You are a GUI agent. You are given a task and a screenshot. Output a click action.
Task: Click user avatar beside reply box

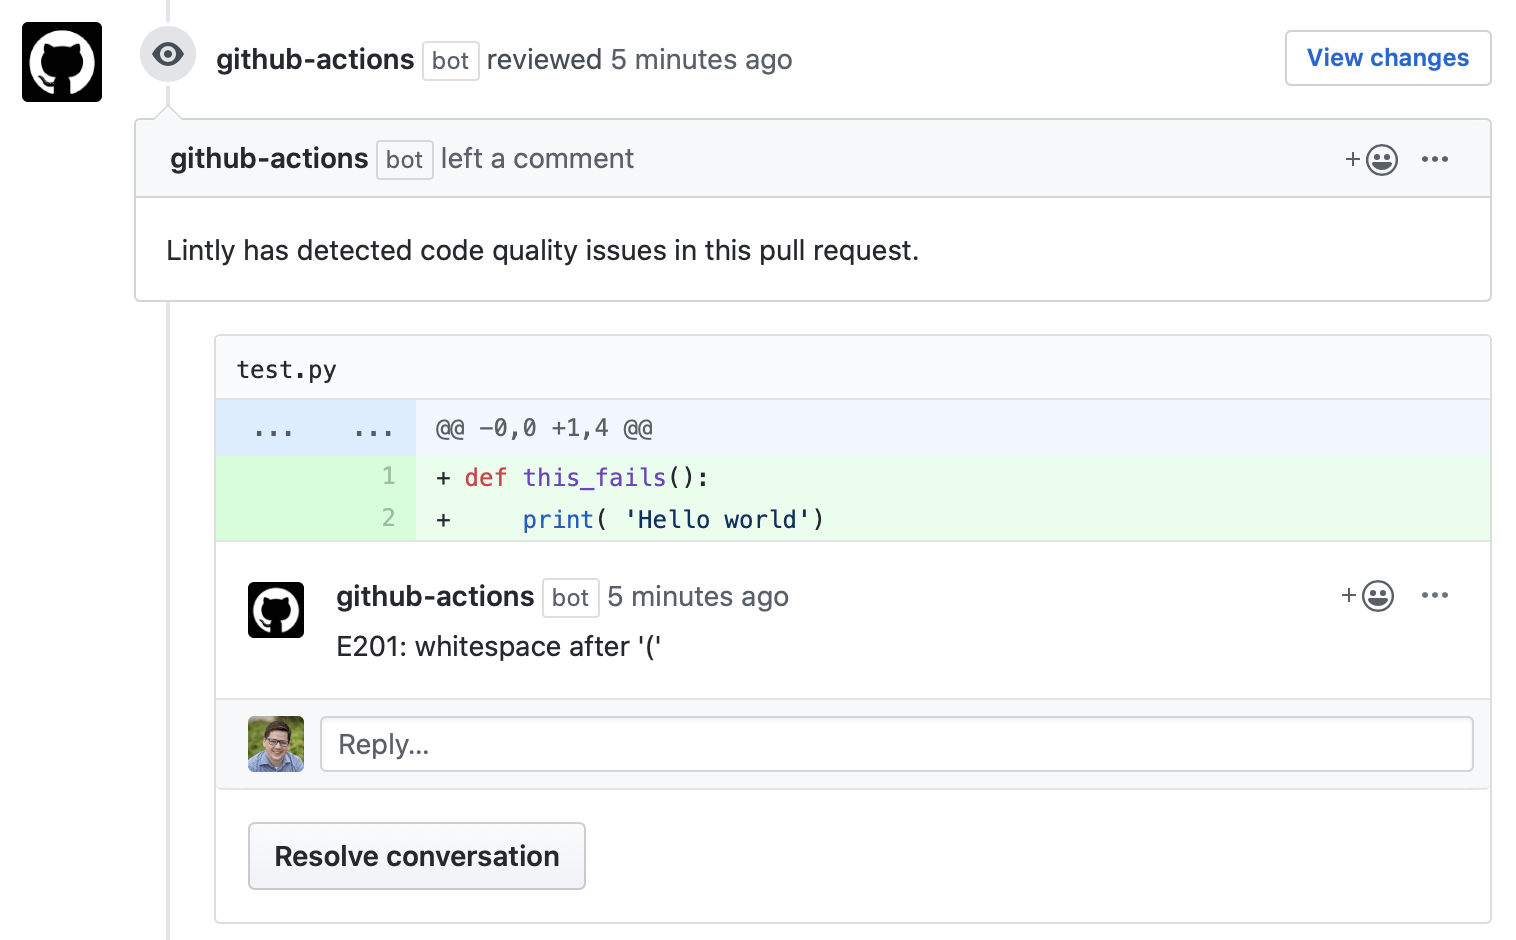(x=276, y=744)
